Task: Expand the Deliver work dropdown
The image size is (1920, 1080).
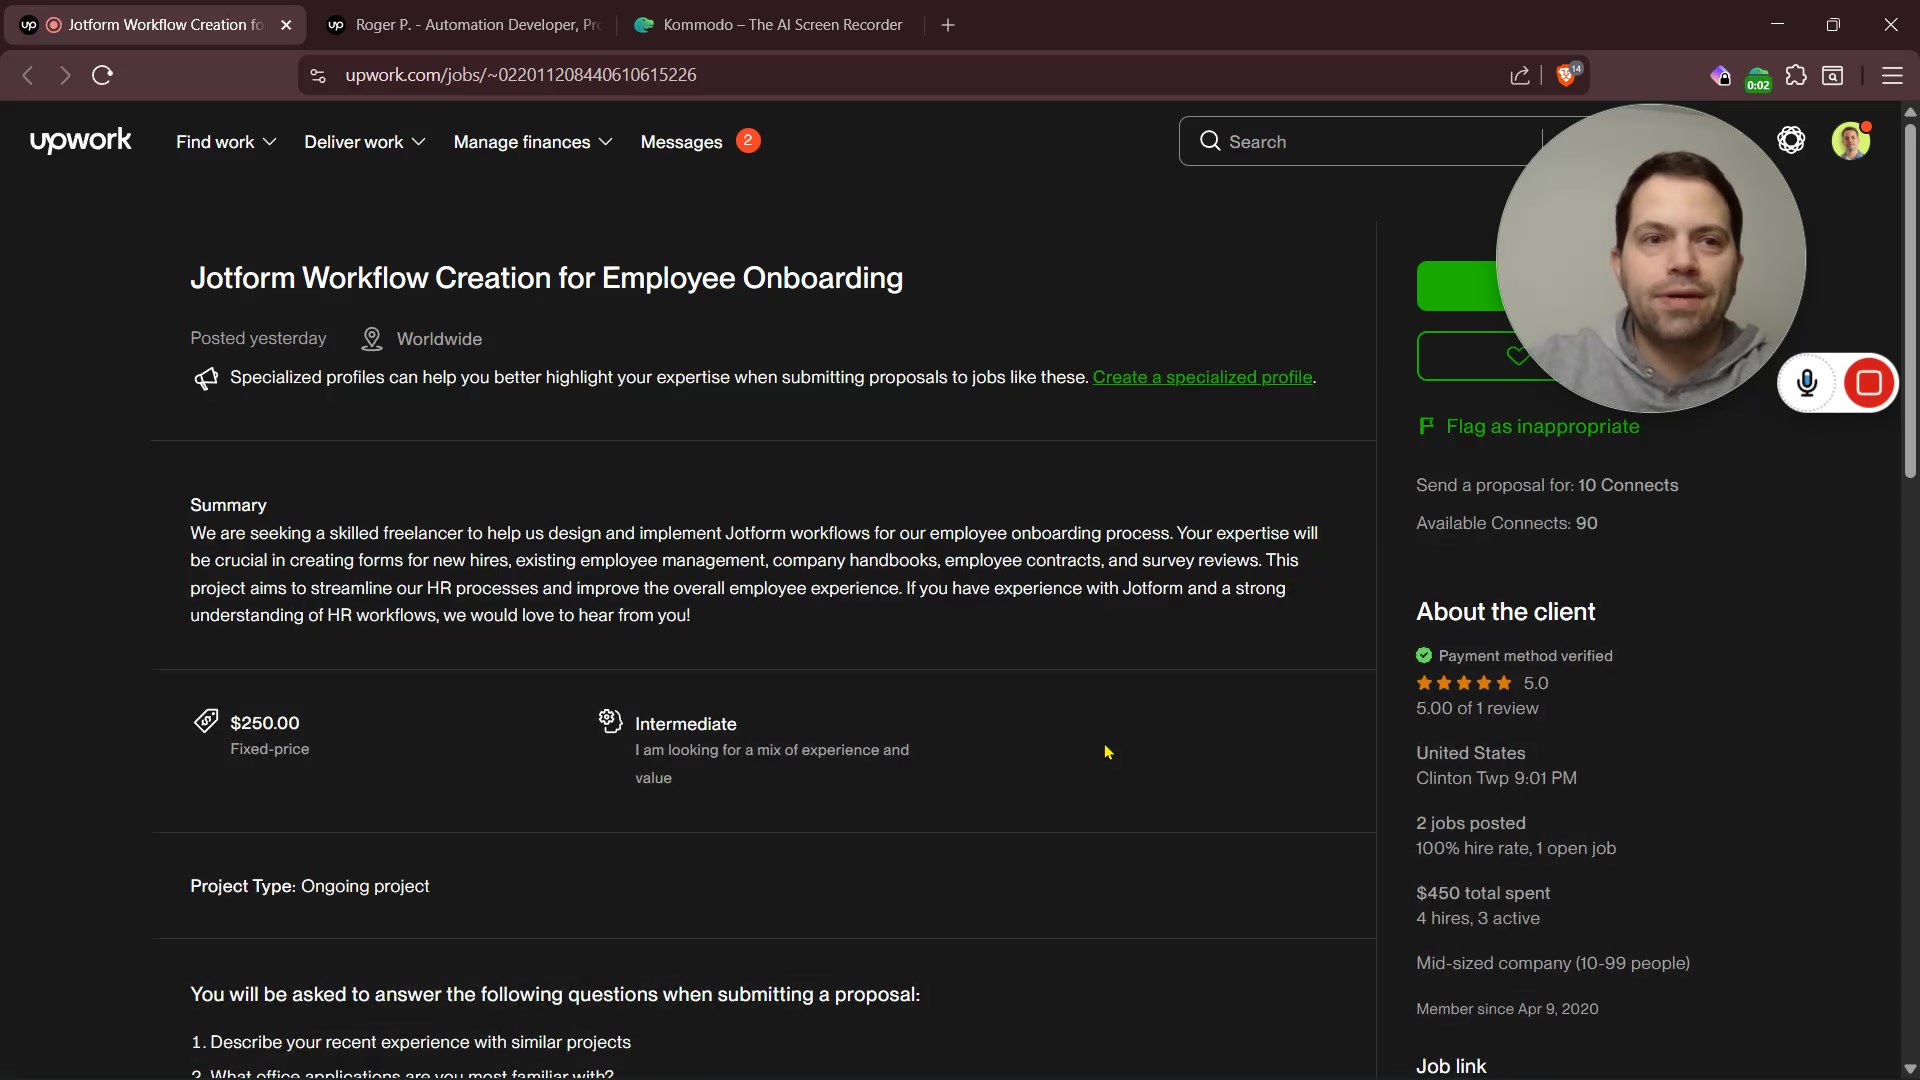Action: pyautogui.click(x=364, y=142)
